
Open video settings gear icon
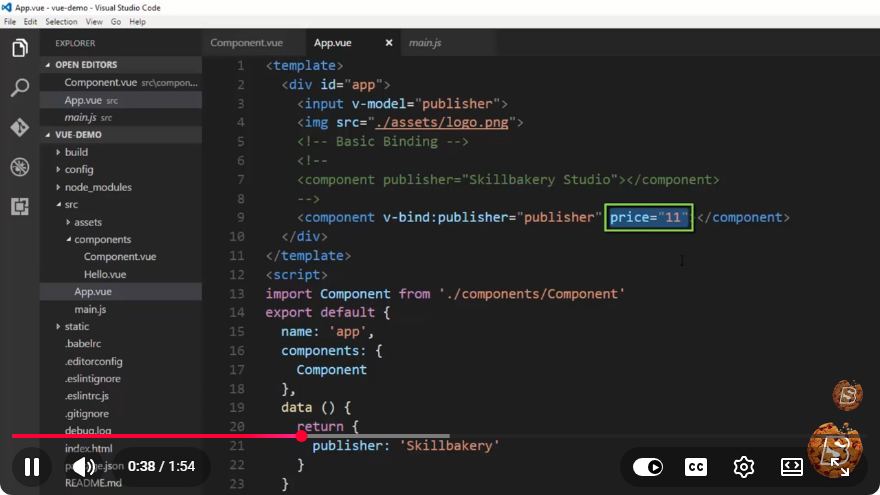coord(744,466)
